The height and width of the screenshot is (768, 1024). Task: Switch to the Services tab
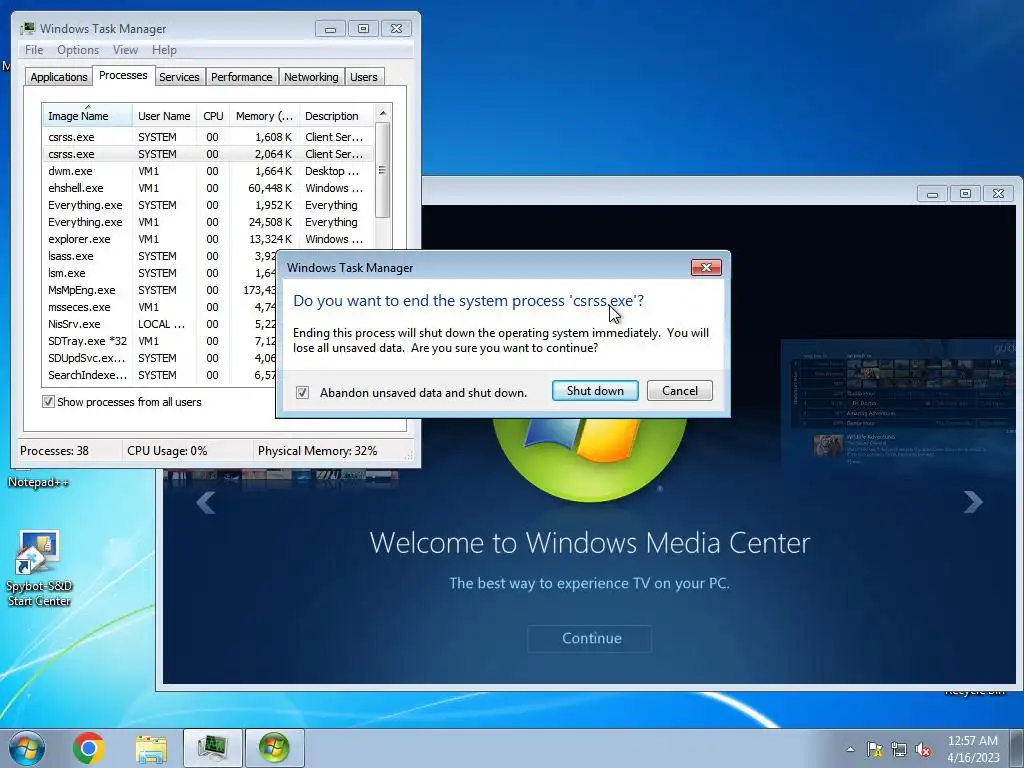tap(179, 77)
